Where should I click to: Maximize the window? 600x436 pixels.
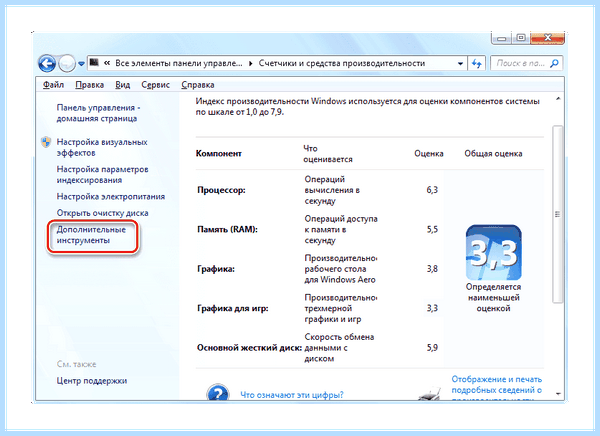[521, 38]
